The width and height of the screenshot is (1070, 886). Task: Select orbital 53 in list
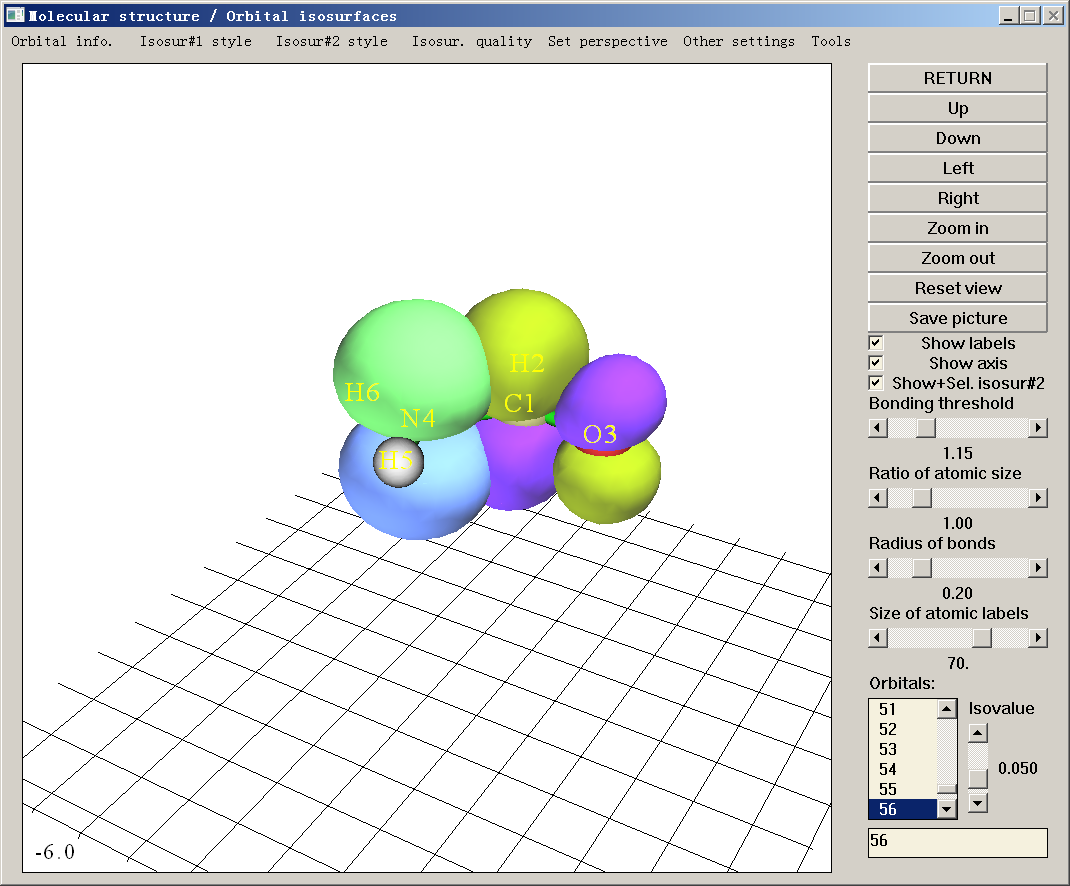[903, 749]
